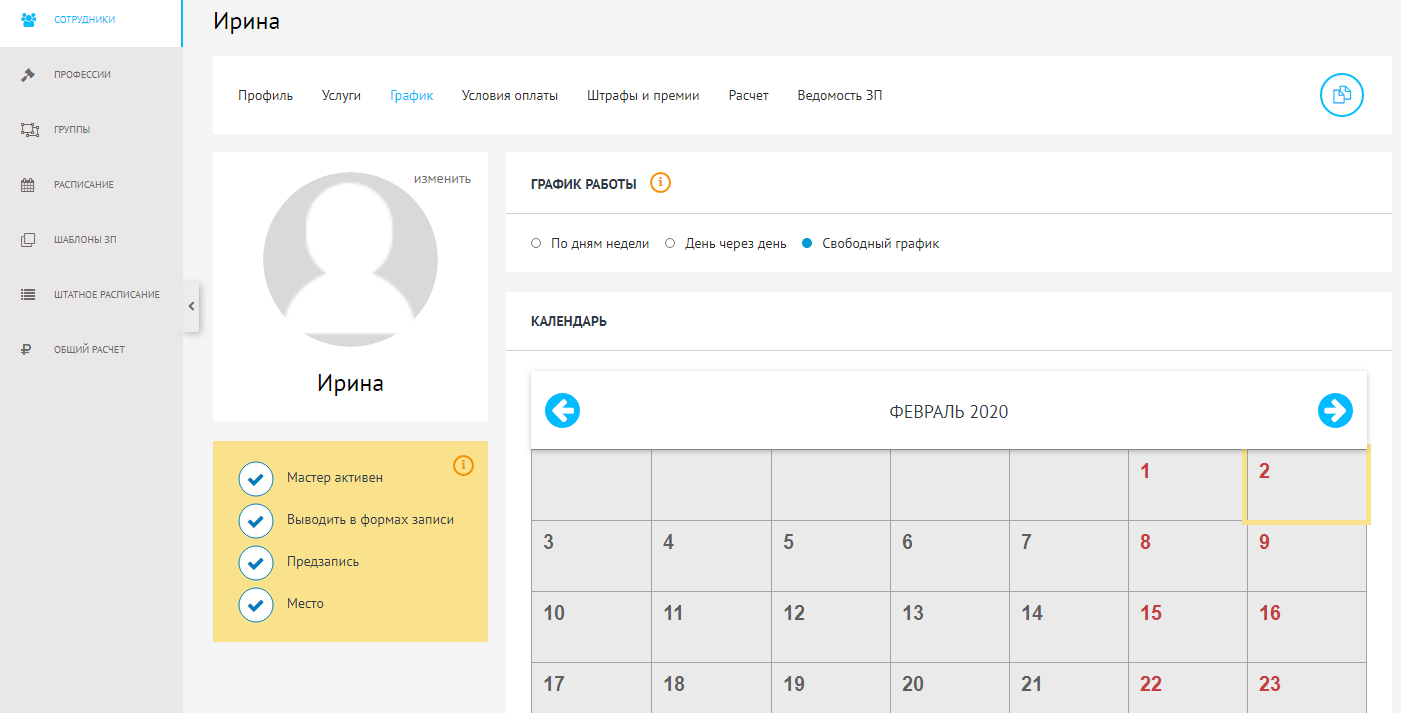Image resolution: width=1401 pixels, height=713 pixels.
Task: Open the Профиль tab
Action: (x=265, y=96)
